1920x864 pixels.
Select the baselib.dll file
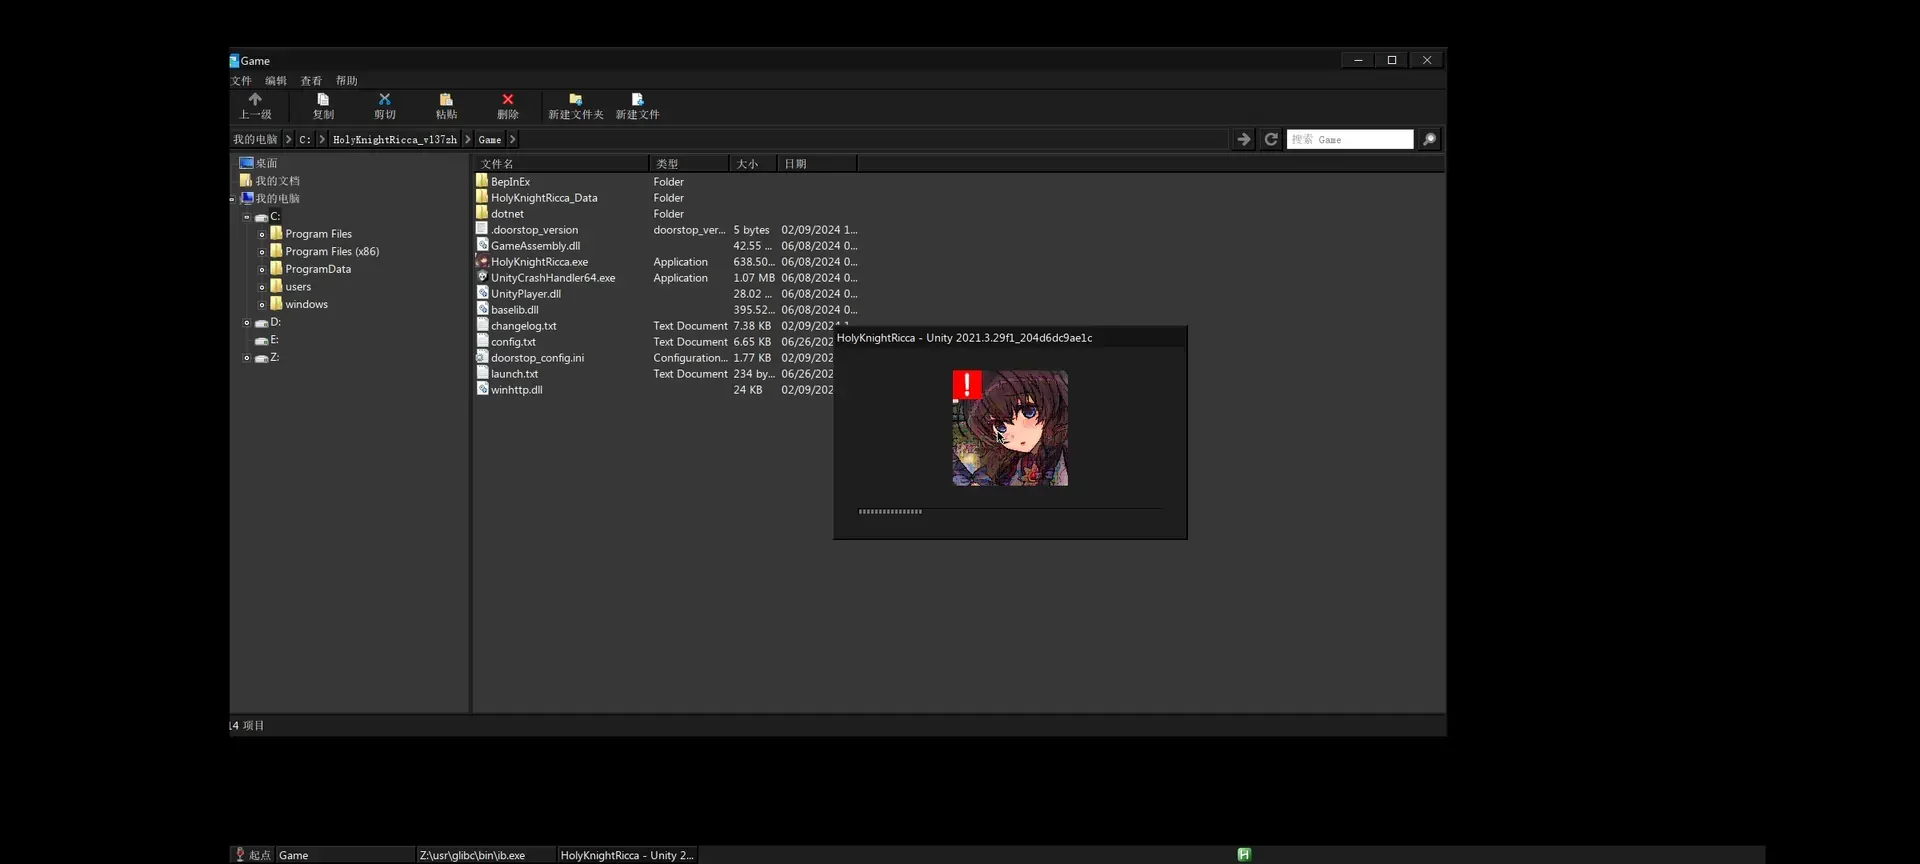pyautogui.click(x=515, y=310)
